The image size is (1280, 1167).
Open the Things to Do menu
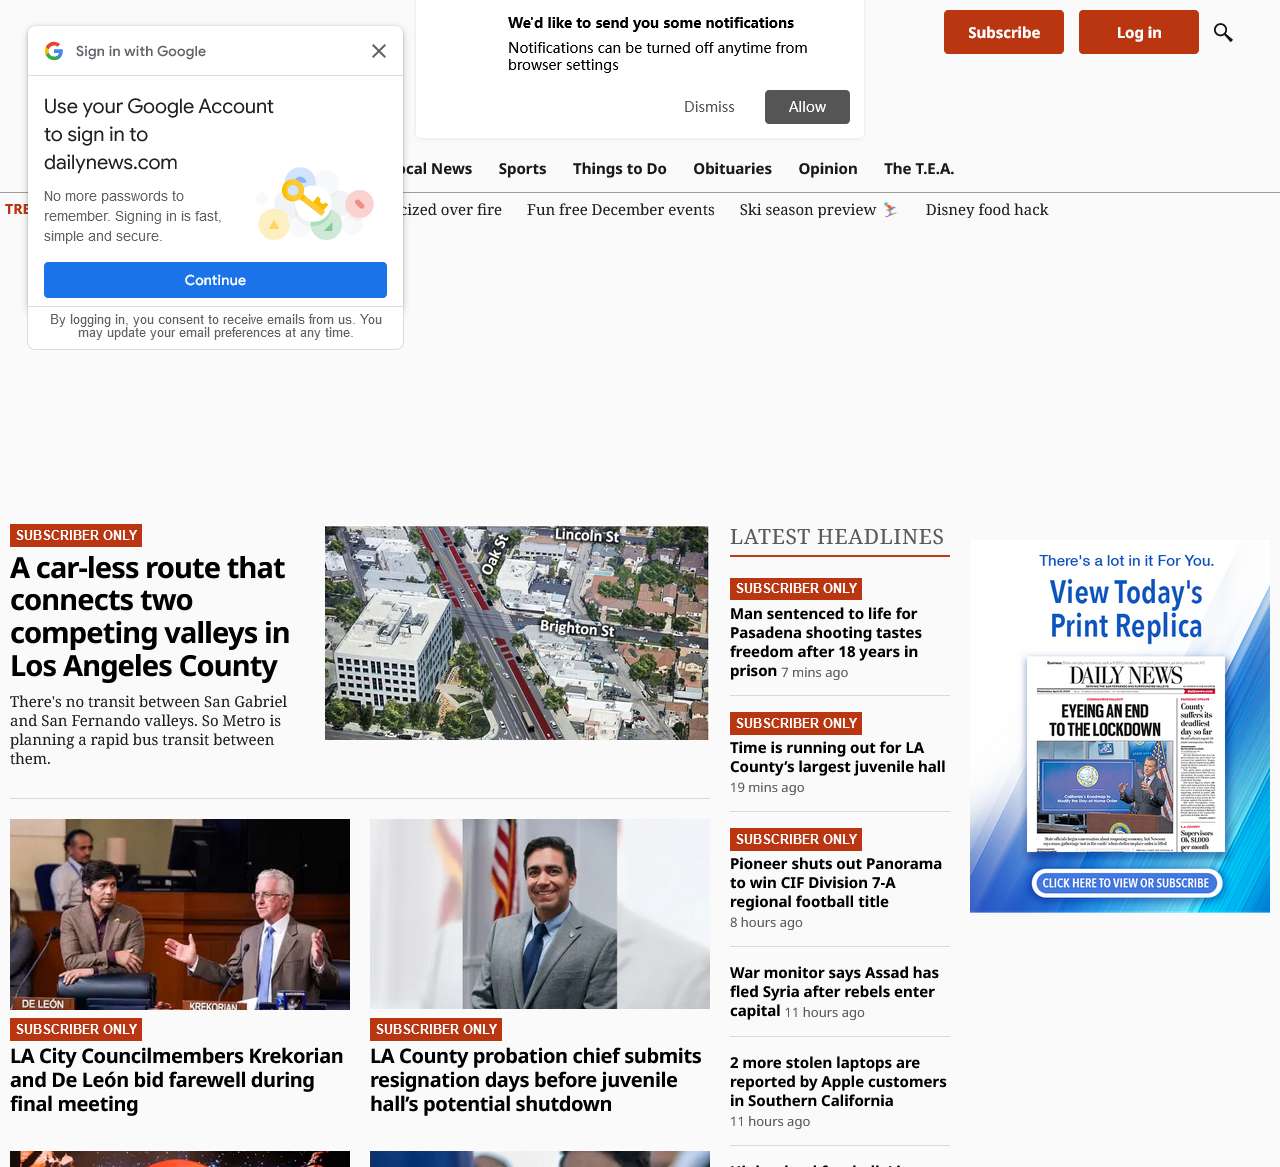click(x=620, y=169)
